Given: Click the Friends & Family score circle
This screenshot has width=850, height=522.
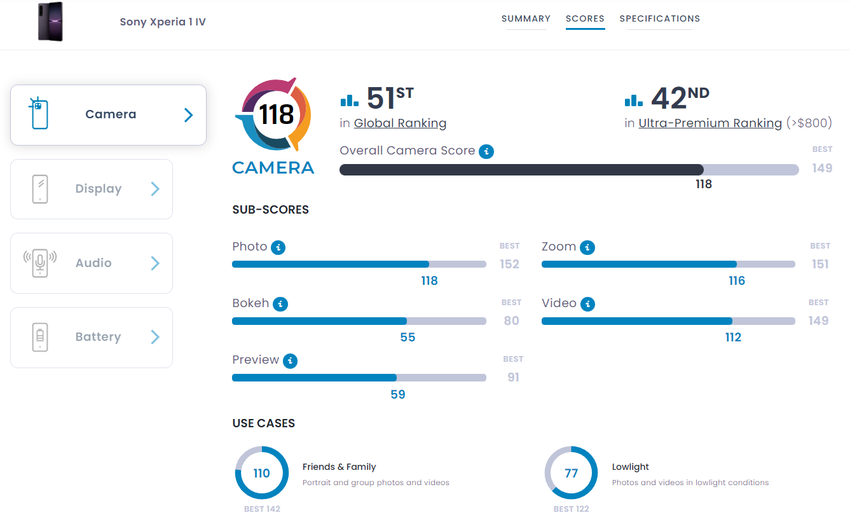Looking at the screenshot, I should (x=262, y=473).
